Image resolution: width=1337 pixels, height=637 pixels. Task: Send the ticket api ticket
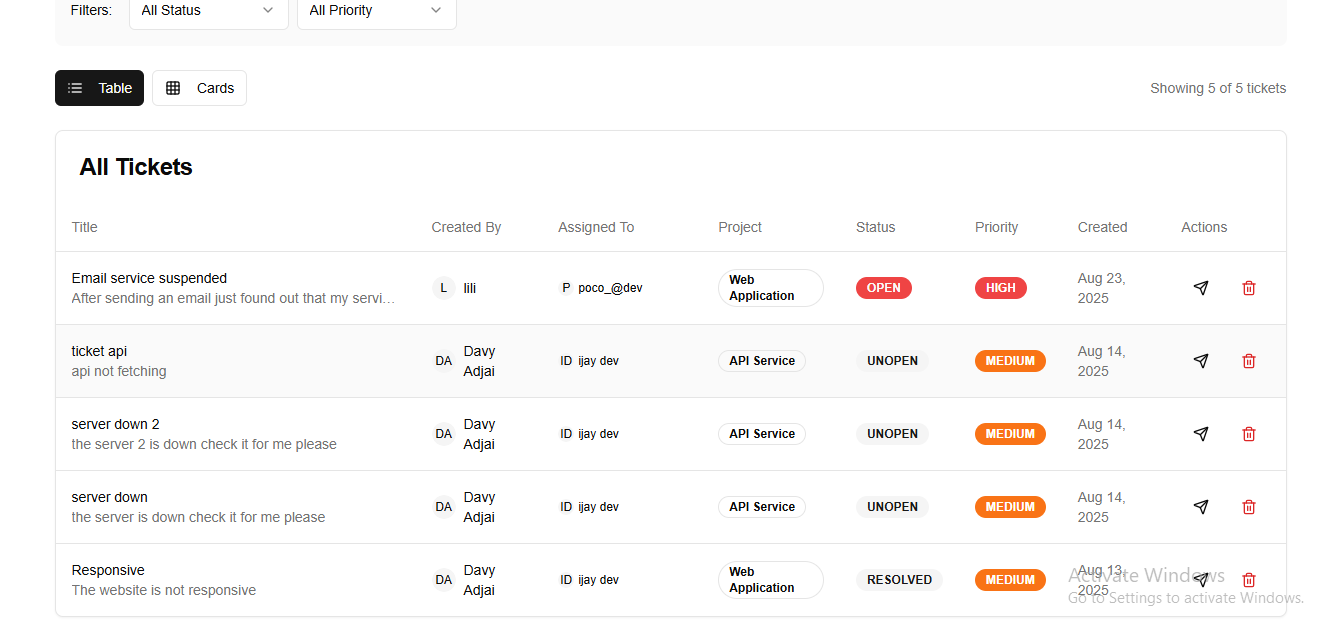point(1201,360)
